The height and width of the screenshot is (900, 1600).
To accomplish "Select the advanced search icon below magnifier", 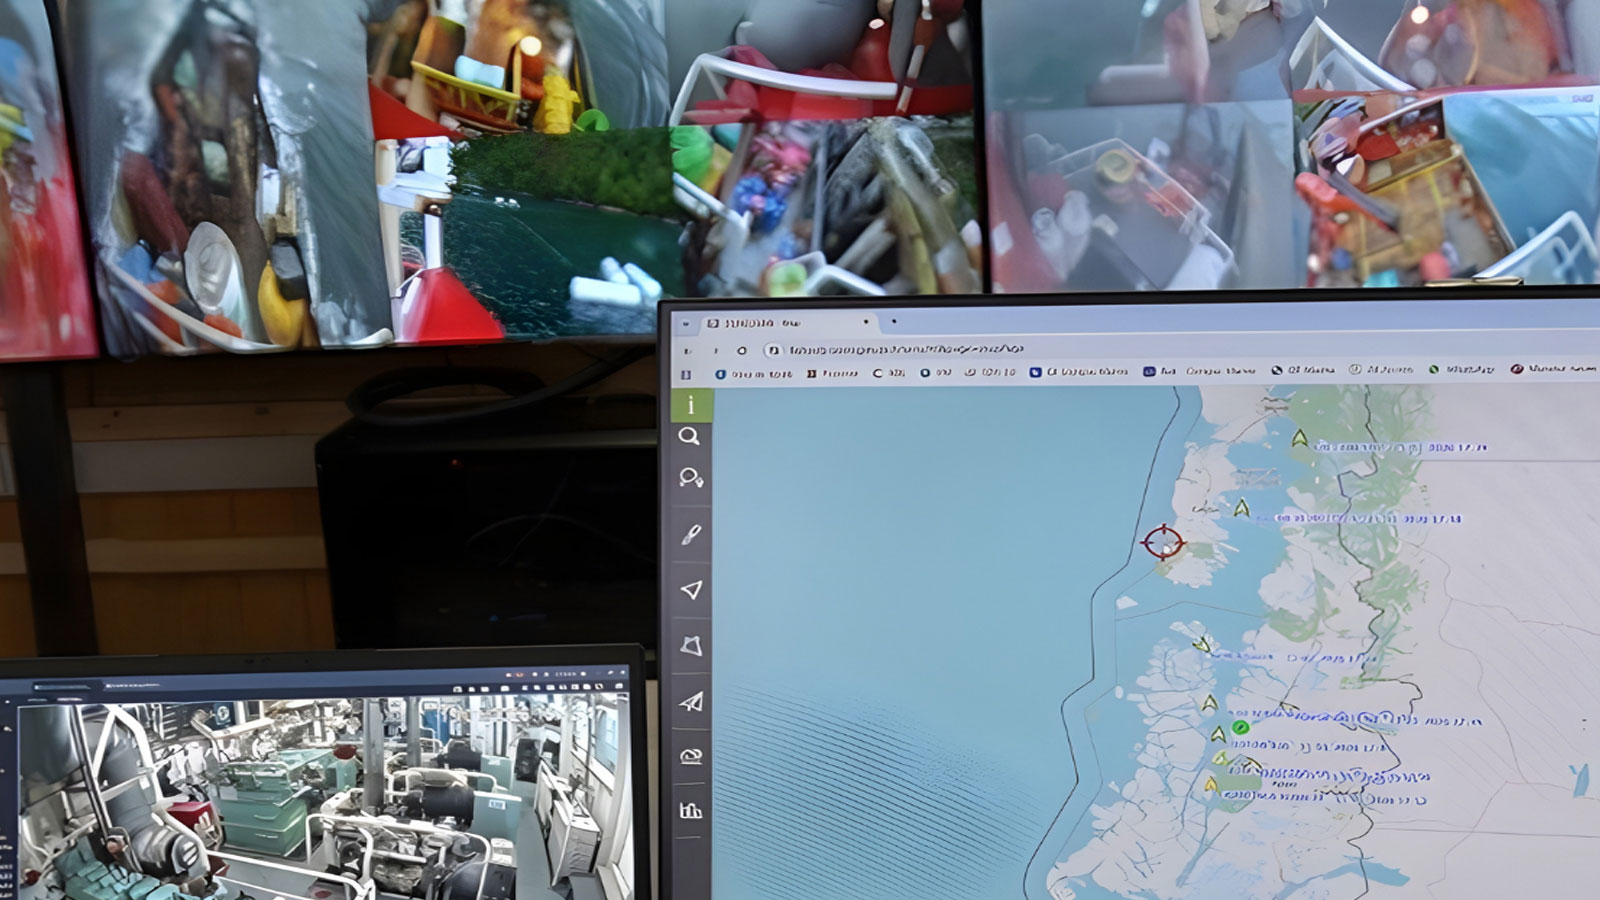I will pos(691,478).
